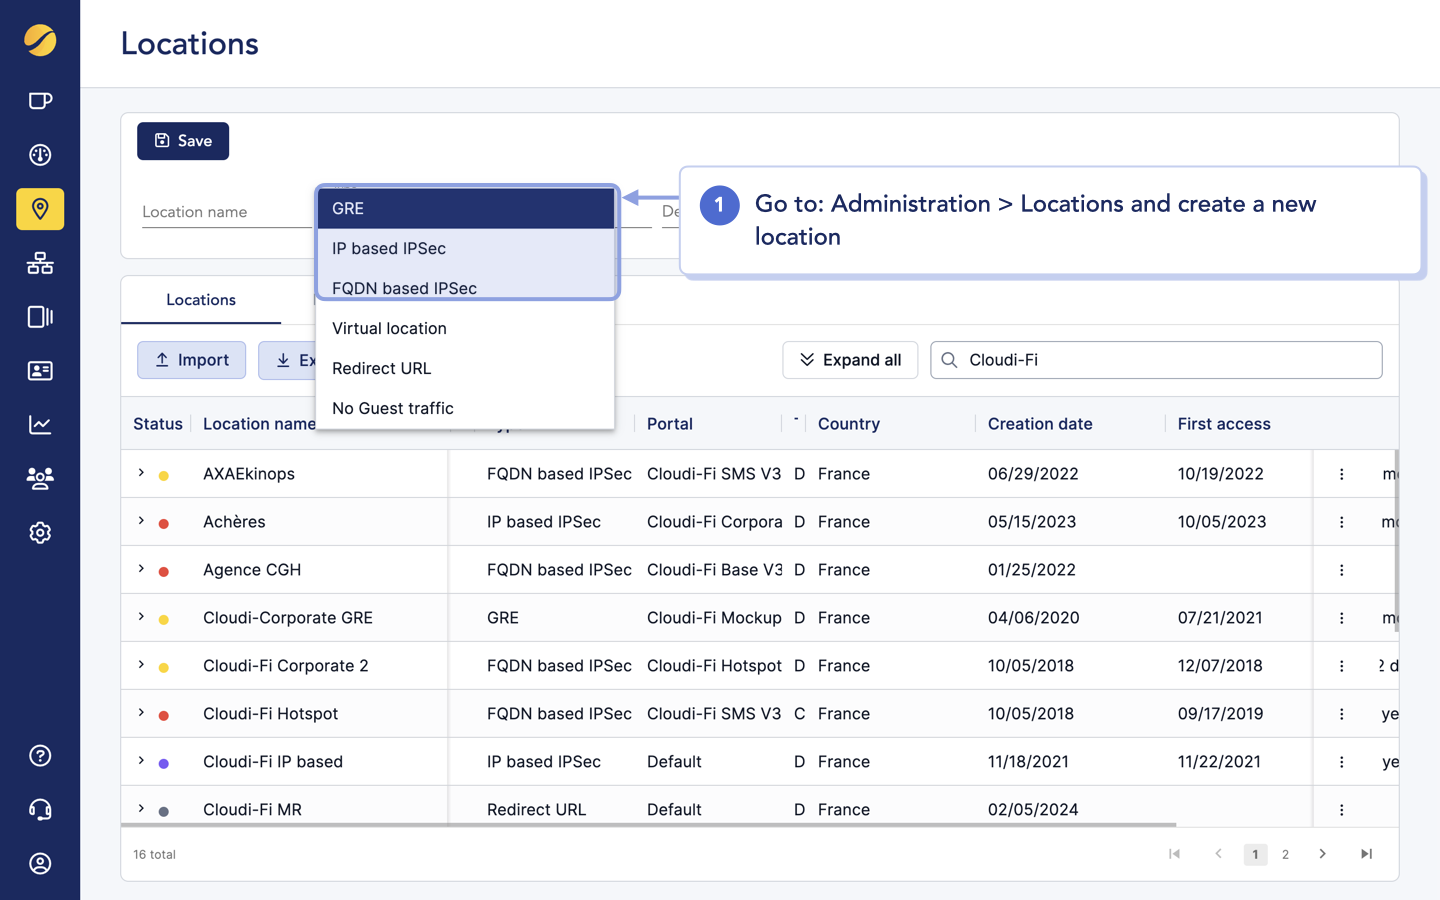
Task: Expand the Agence CGH row
Action: (x=141, y=569)
